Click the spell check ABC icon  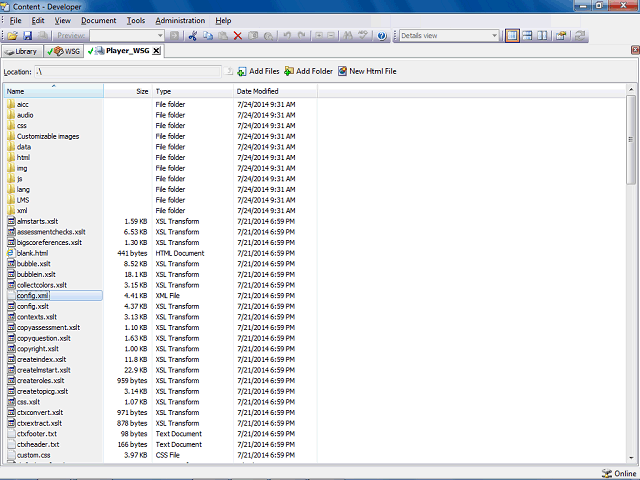click(362, 36)
